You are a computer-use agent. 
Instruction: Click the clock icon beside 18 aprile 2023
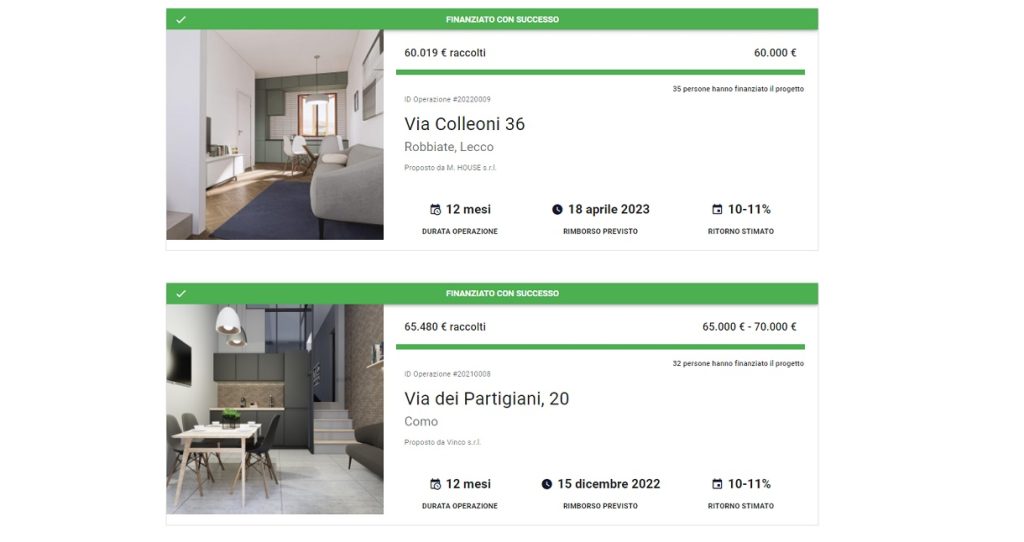tap(557, 210)
